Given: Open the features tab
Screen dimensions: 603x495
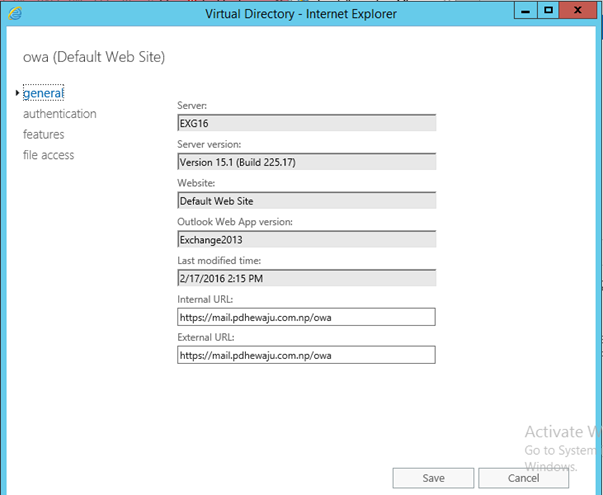Looking at the screenshot, I should pos(44,134).
